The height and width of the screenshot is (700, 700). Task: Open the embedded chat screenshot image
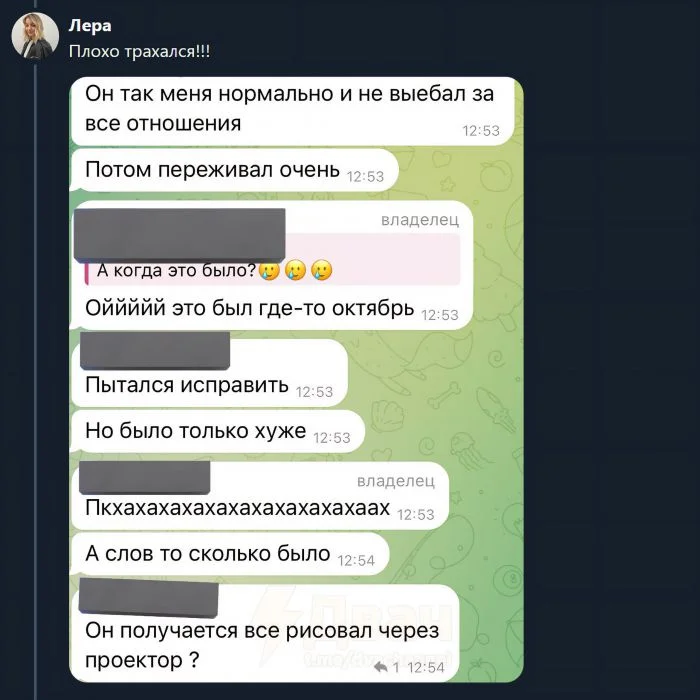pos(296,379)
